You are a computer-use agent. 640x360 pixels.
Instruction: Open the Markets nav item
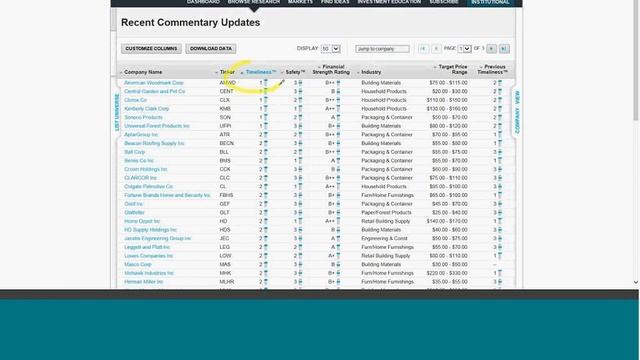point(300,2)
